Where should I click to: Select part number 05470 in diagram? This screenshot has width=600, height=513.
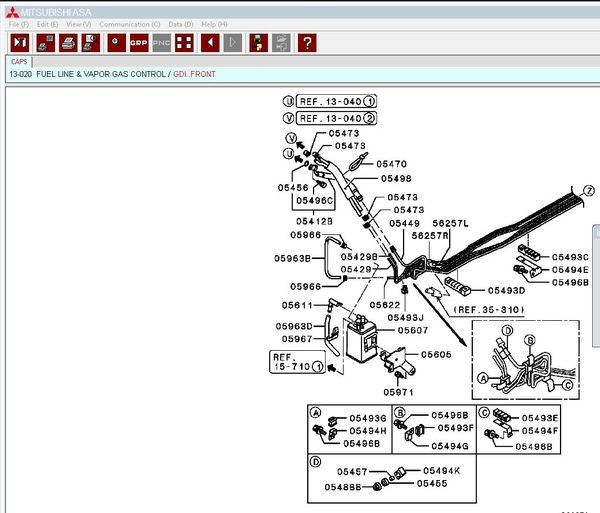pyautogui.click(x=393, y=164)
